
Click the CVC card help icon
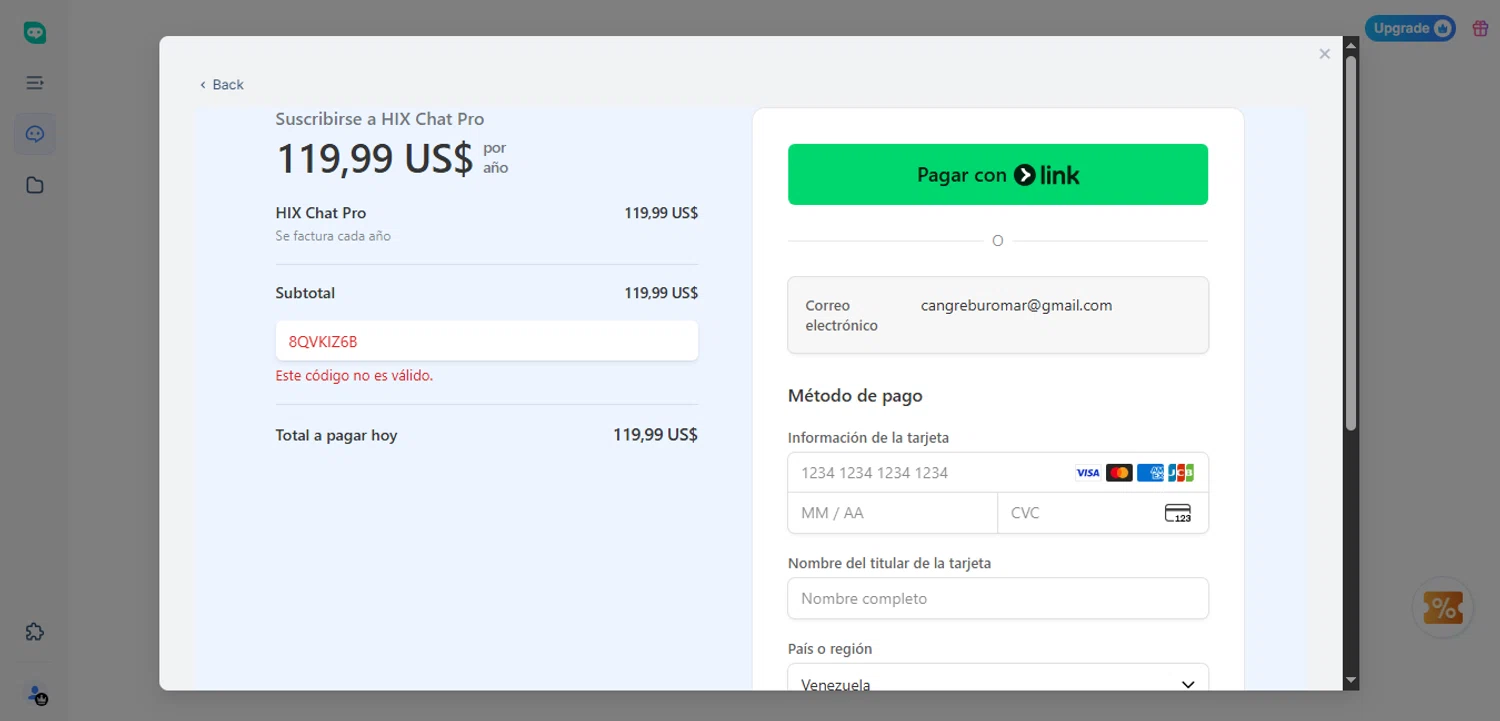coord(1178,513)
